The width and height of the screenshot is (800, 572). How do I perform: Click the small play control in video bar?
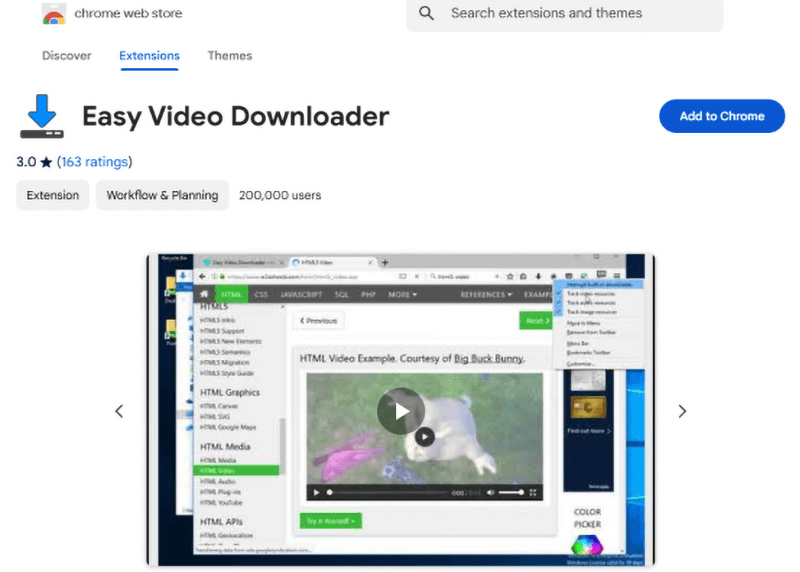tap(316, 492)
